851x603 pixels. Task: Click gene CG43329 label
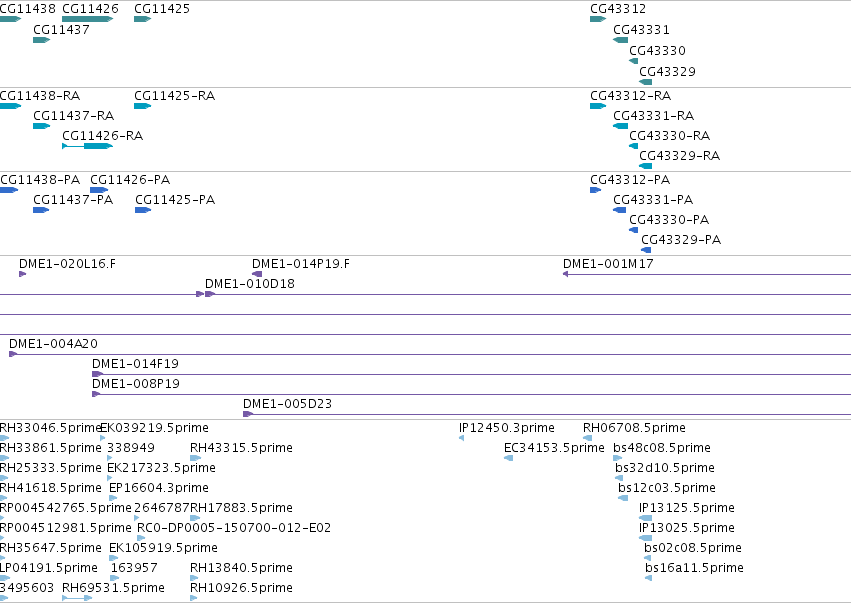coord(667,72)
